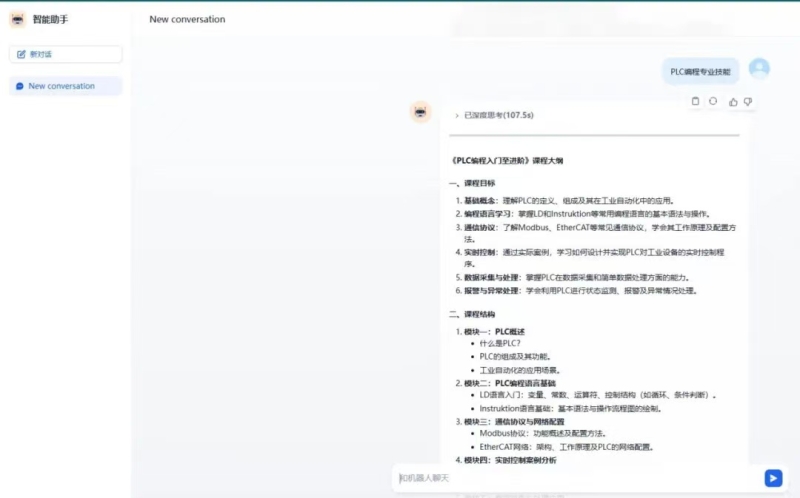Click the 报警与异常处理 list item

click(x=577, y=291)
